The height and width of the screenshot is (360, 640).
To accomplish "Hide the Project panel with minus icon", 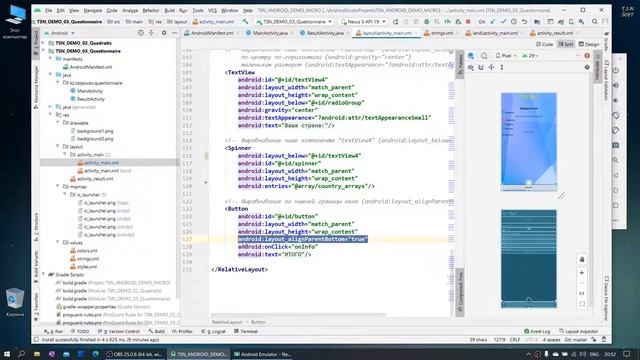I will click(x=174, y=33).
